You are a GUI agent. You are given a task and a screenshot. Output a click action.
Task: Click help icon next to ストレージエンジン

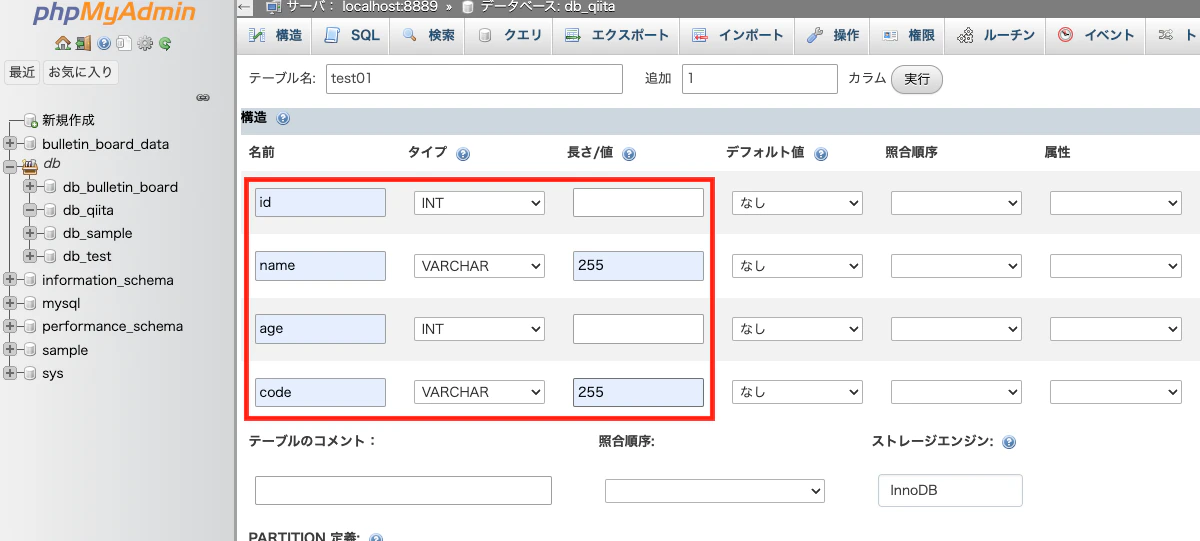[x=1009, y=442]
